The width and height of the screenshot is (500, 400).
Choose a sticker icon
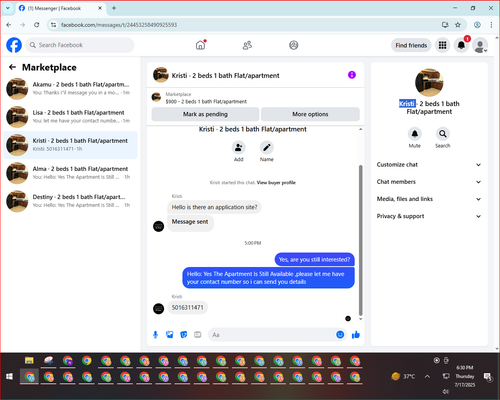click(x=184, y=335)
